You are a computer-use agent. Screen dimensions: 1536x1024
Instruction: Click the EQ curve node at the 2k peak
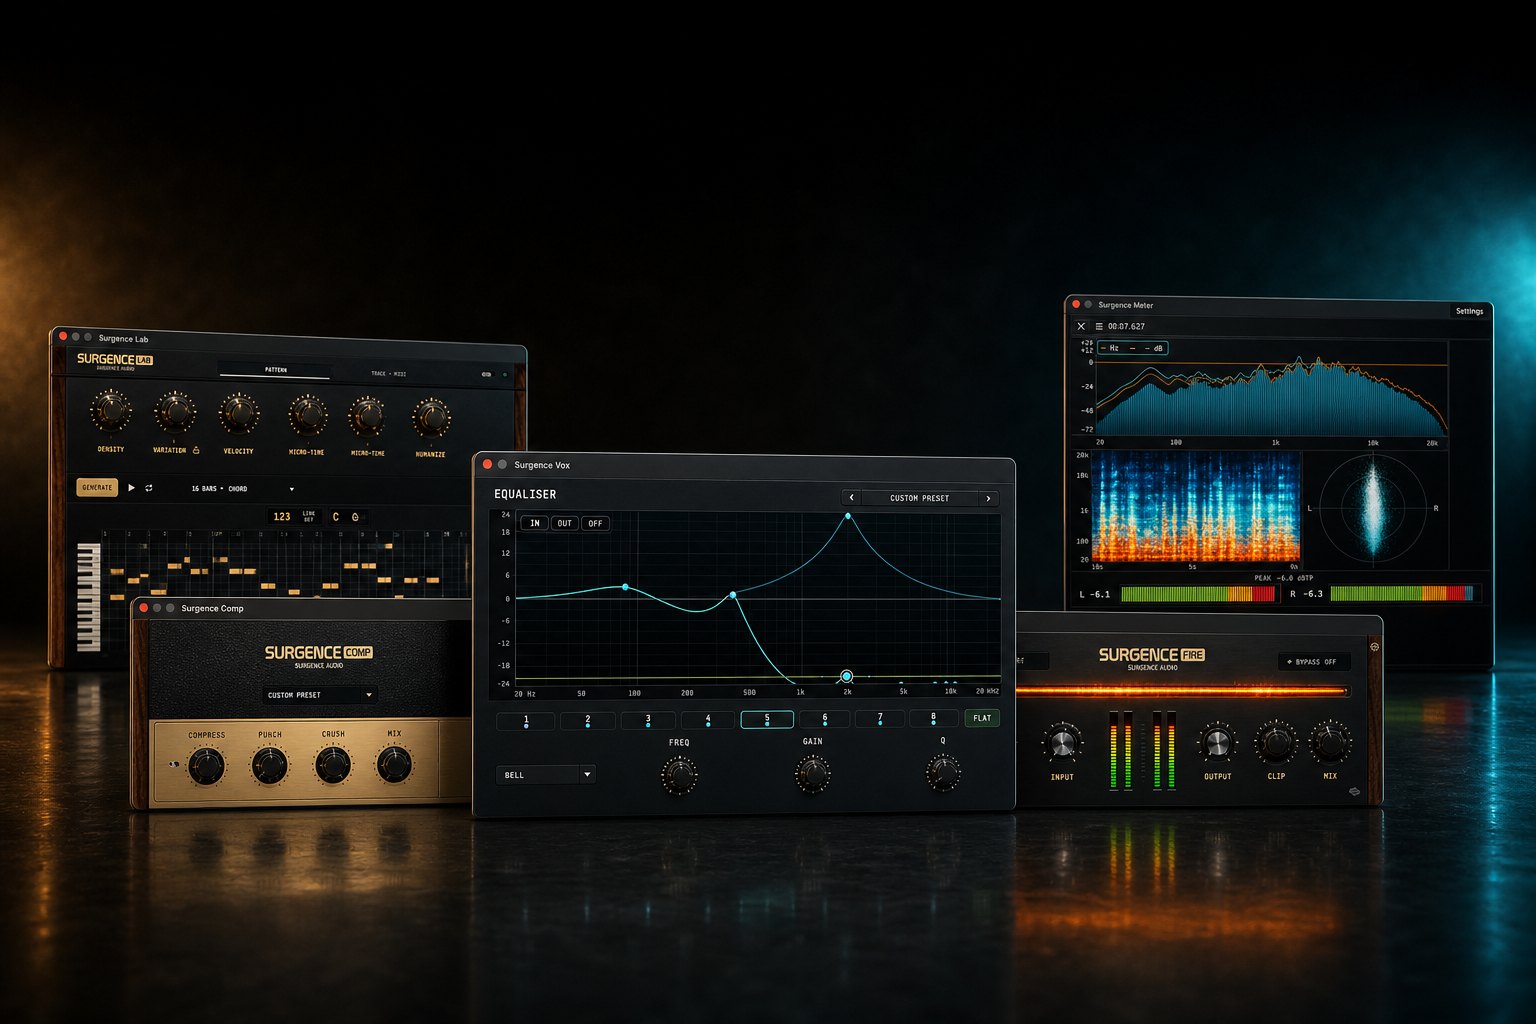coord(848,516)
